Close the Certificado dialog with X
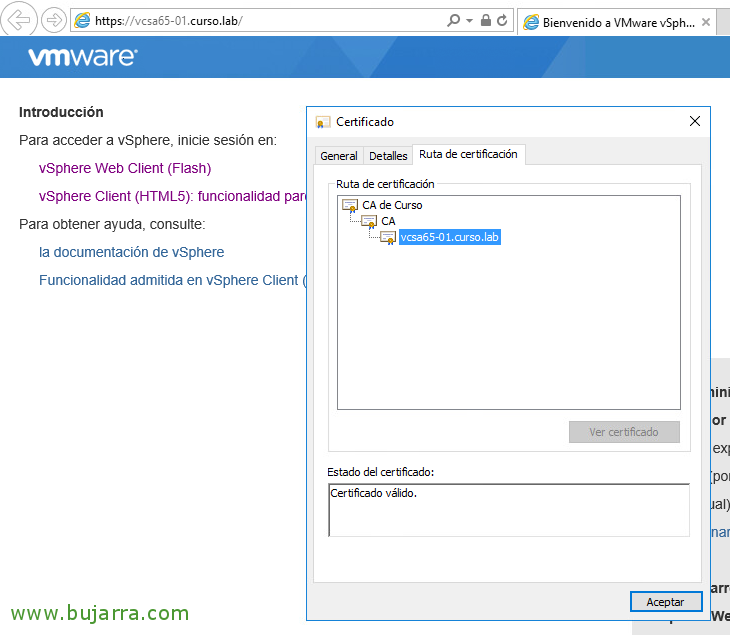 pyautogui.click(x=695, y=122)
